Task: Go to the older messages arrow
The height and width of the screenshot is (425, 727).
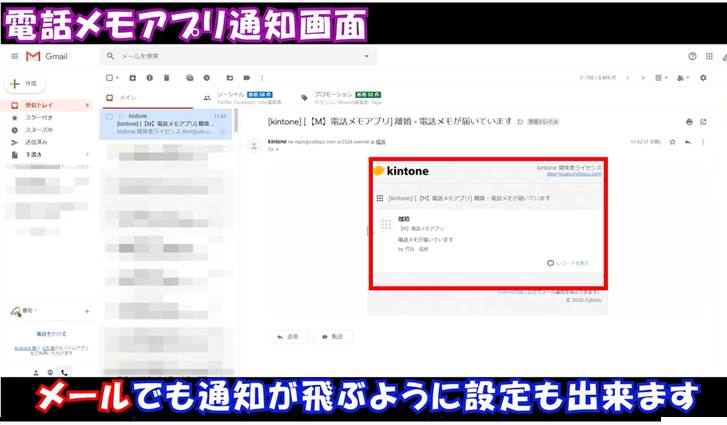Action: point(643,78)
